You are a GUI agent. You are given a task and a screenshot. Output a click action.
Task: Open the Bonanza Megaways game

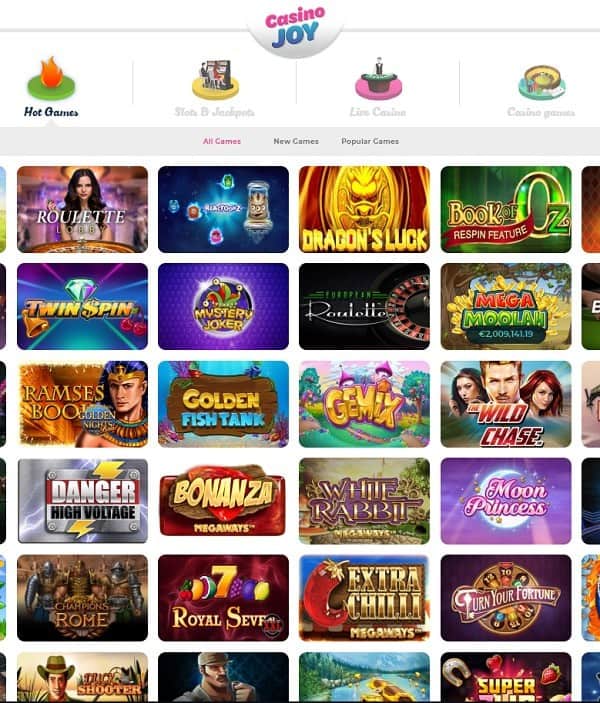pyautogui.click(x=223, y=501)
